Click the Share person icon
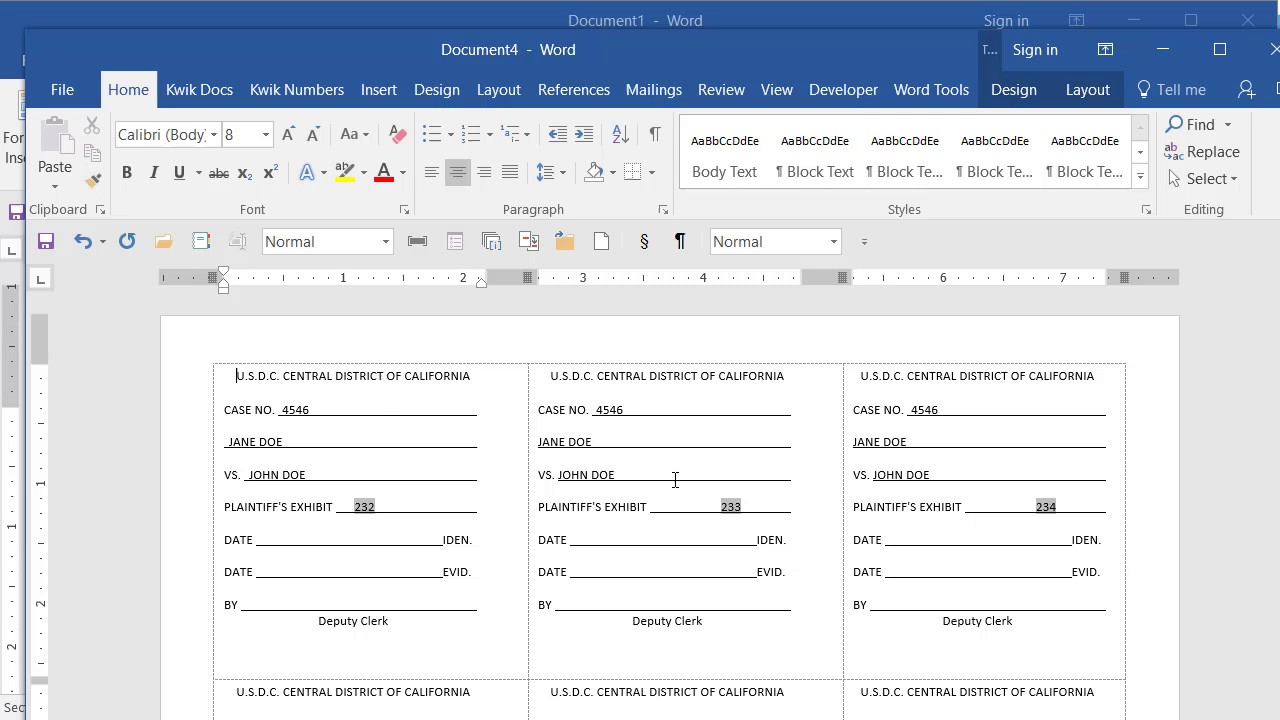Viewport: 1280px width, 720px height. coord(1246,89)
